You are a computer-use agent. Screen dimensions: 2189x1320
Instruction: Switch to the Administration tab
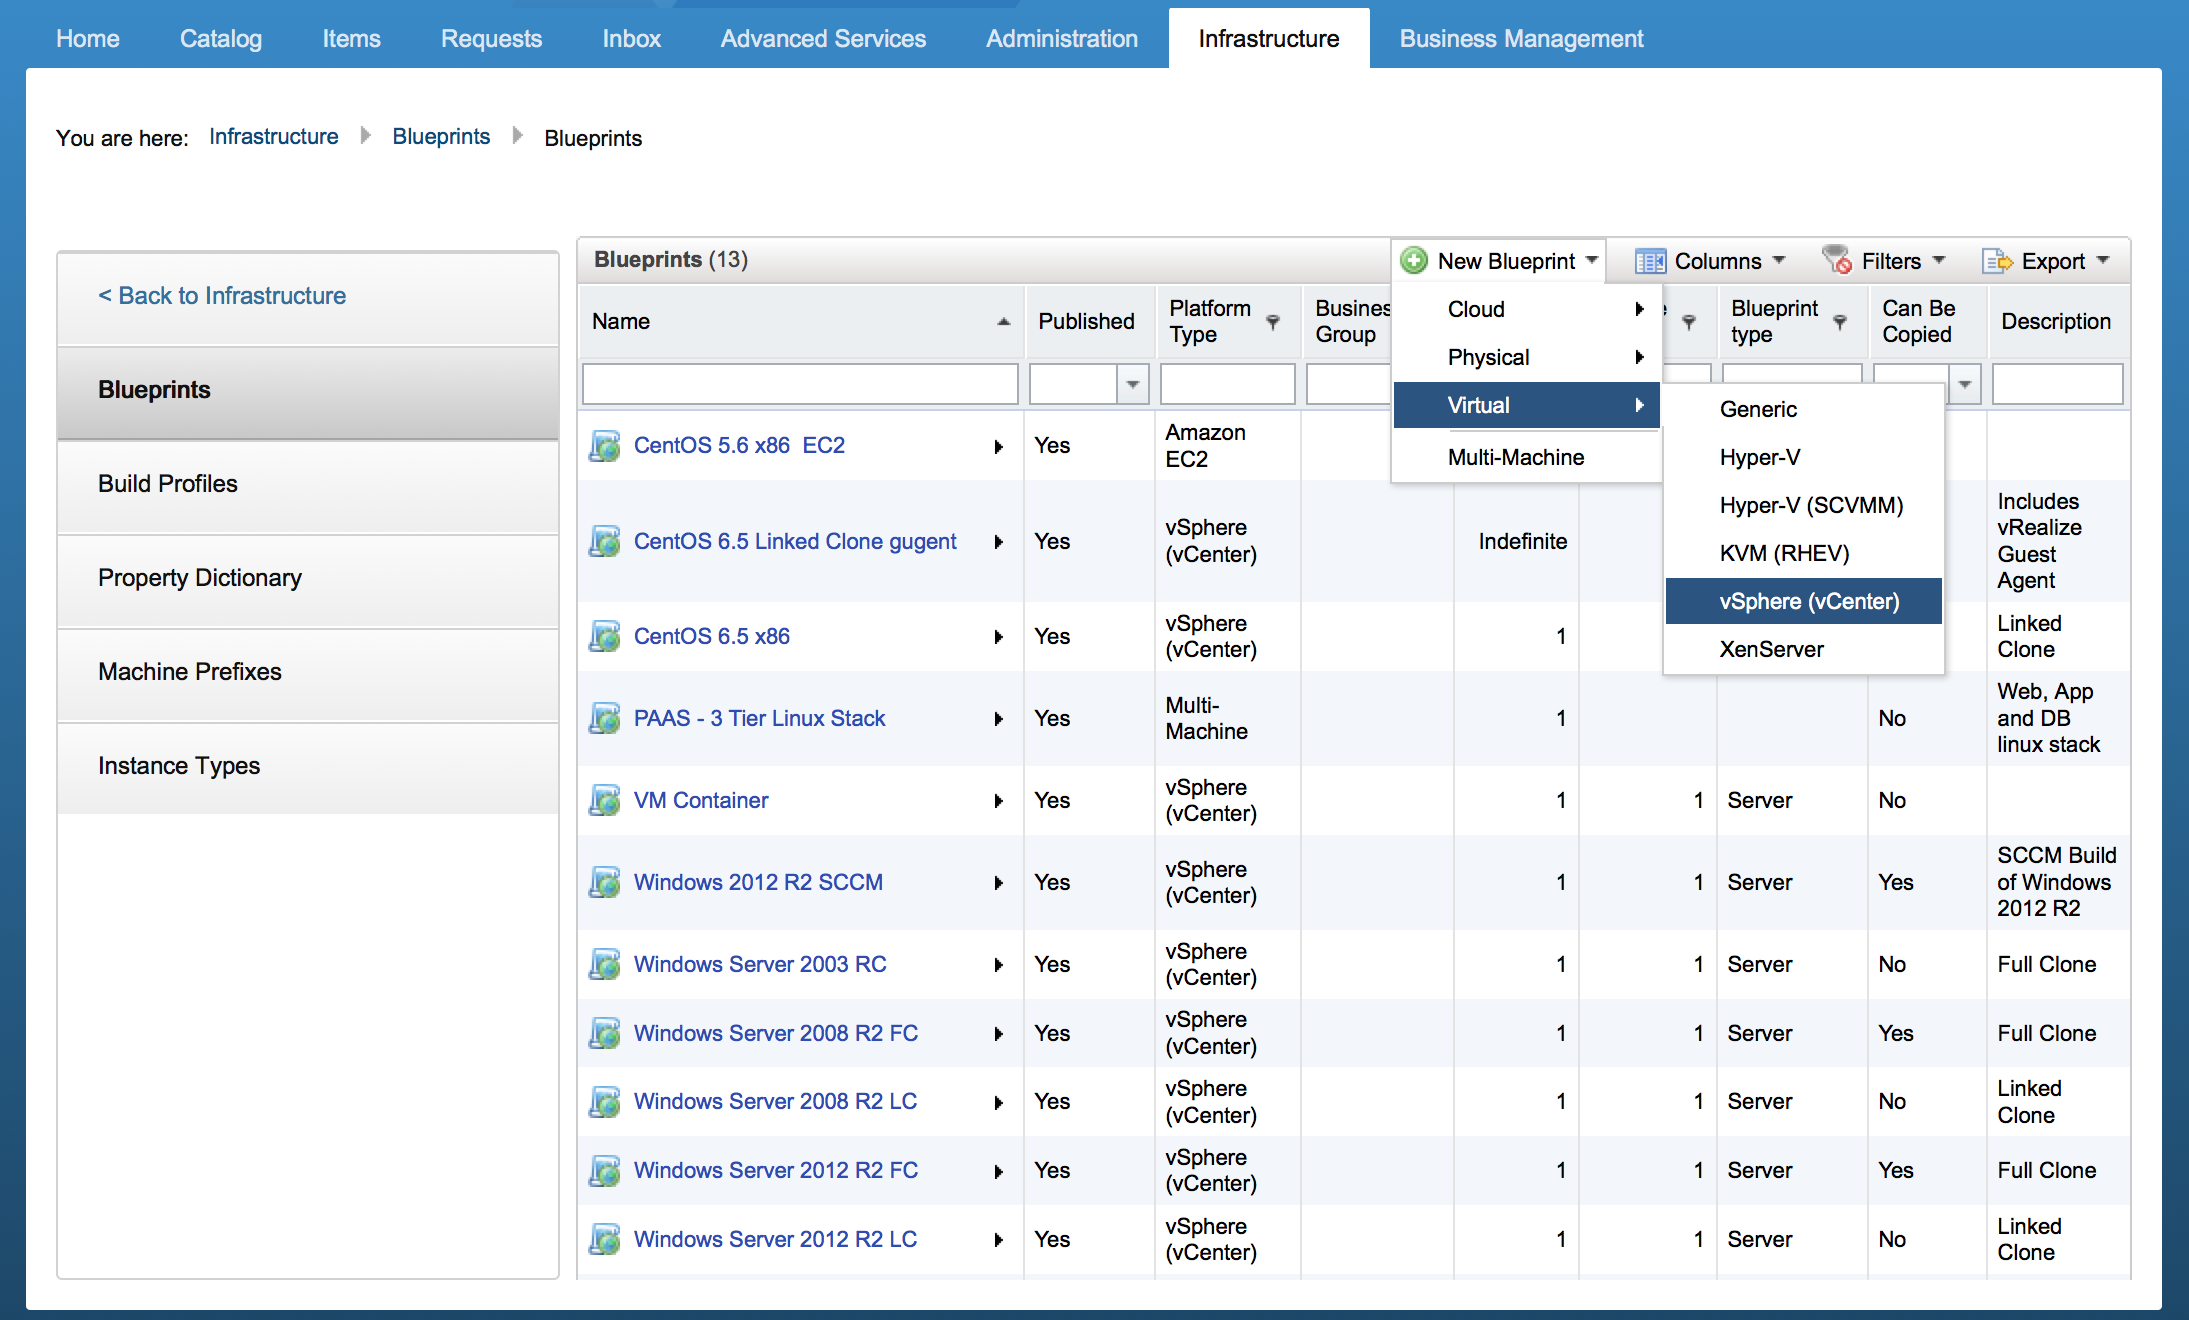[1061, 39]
